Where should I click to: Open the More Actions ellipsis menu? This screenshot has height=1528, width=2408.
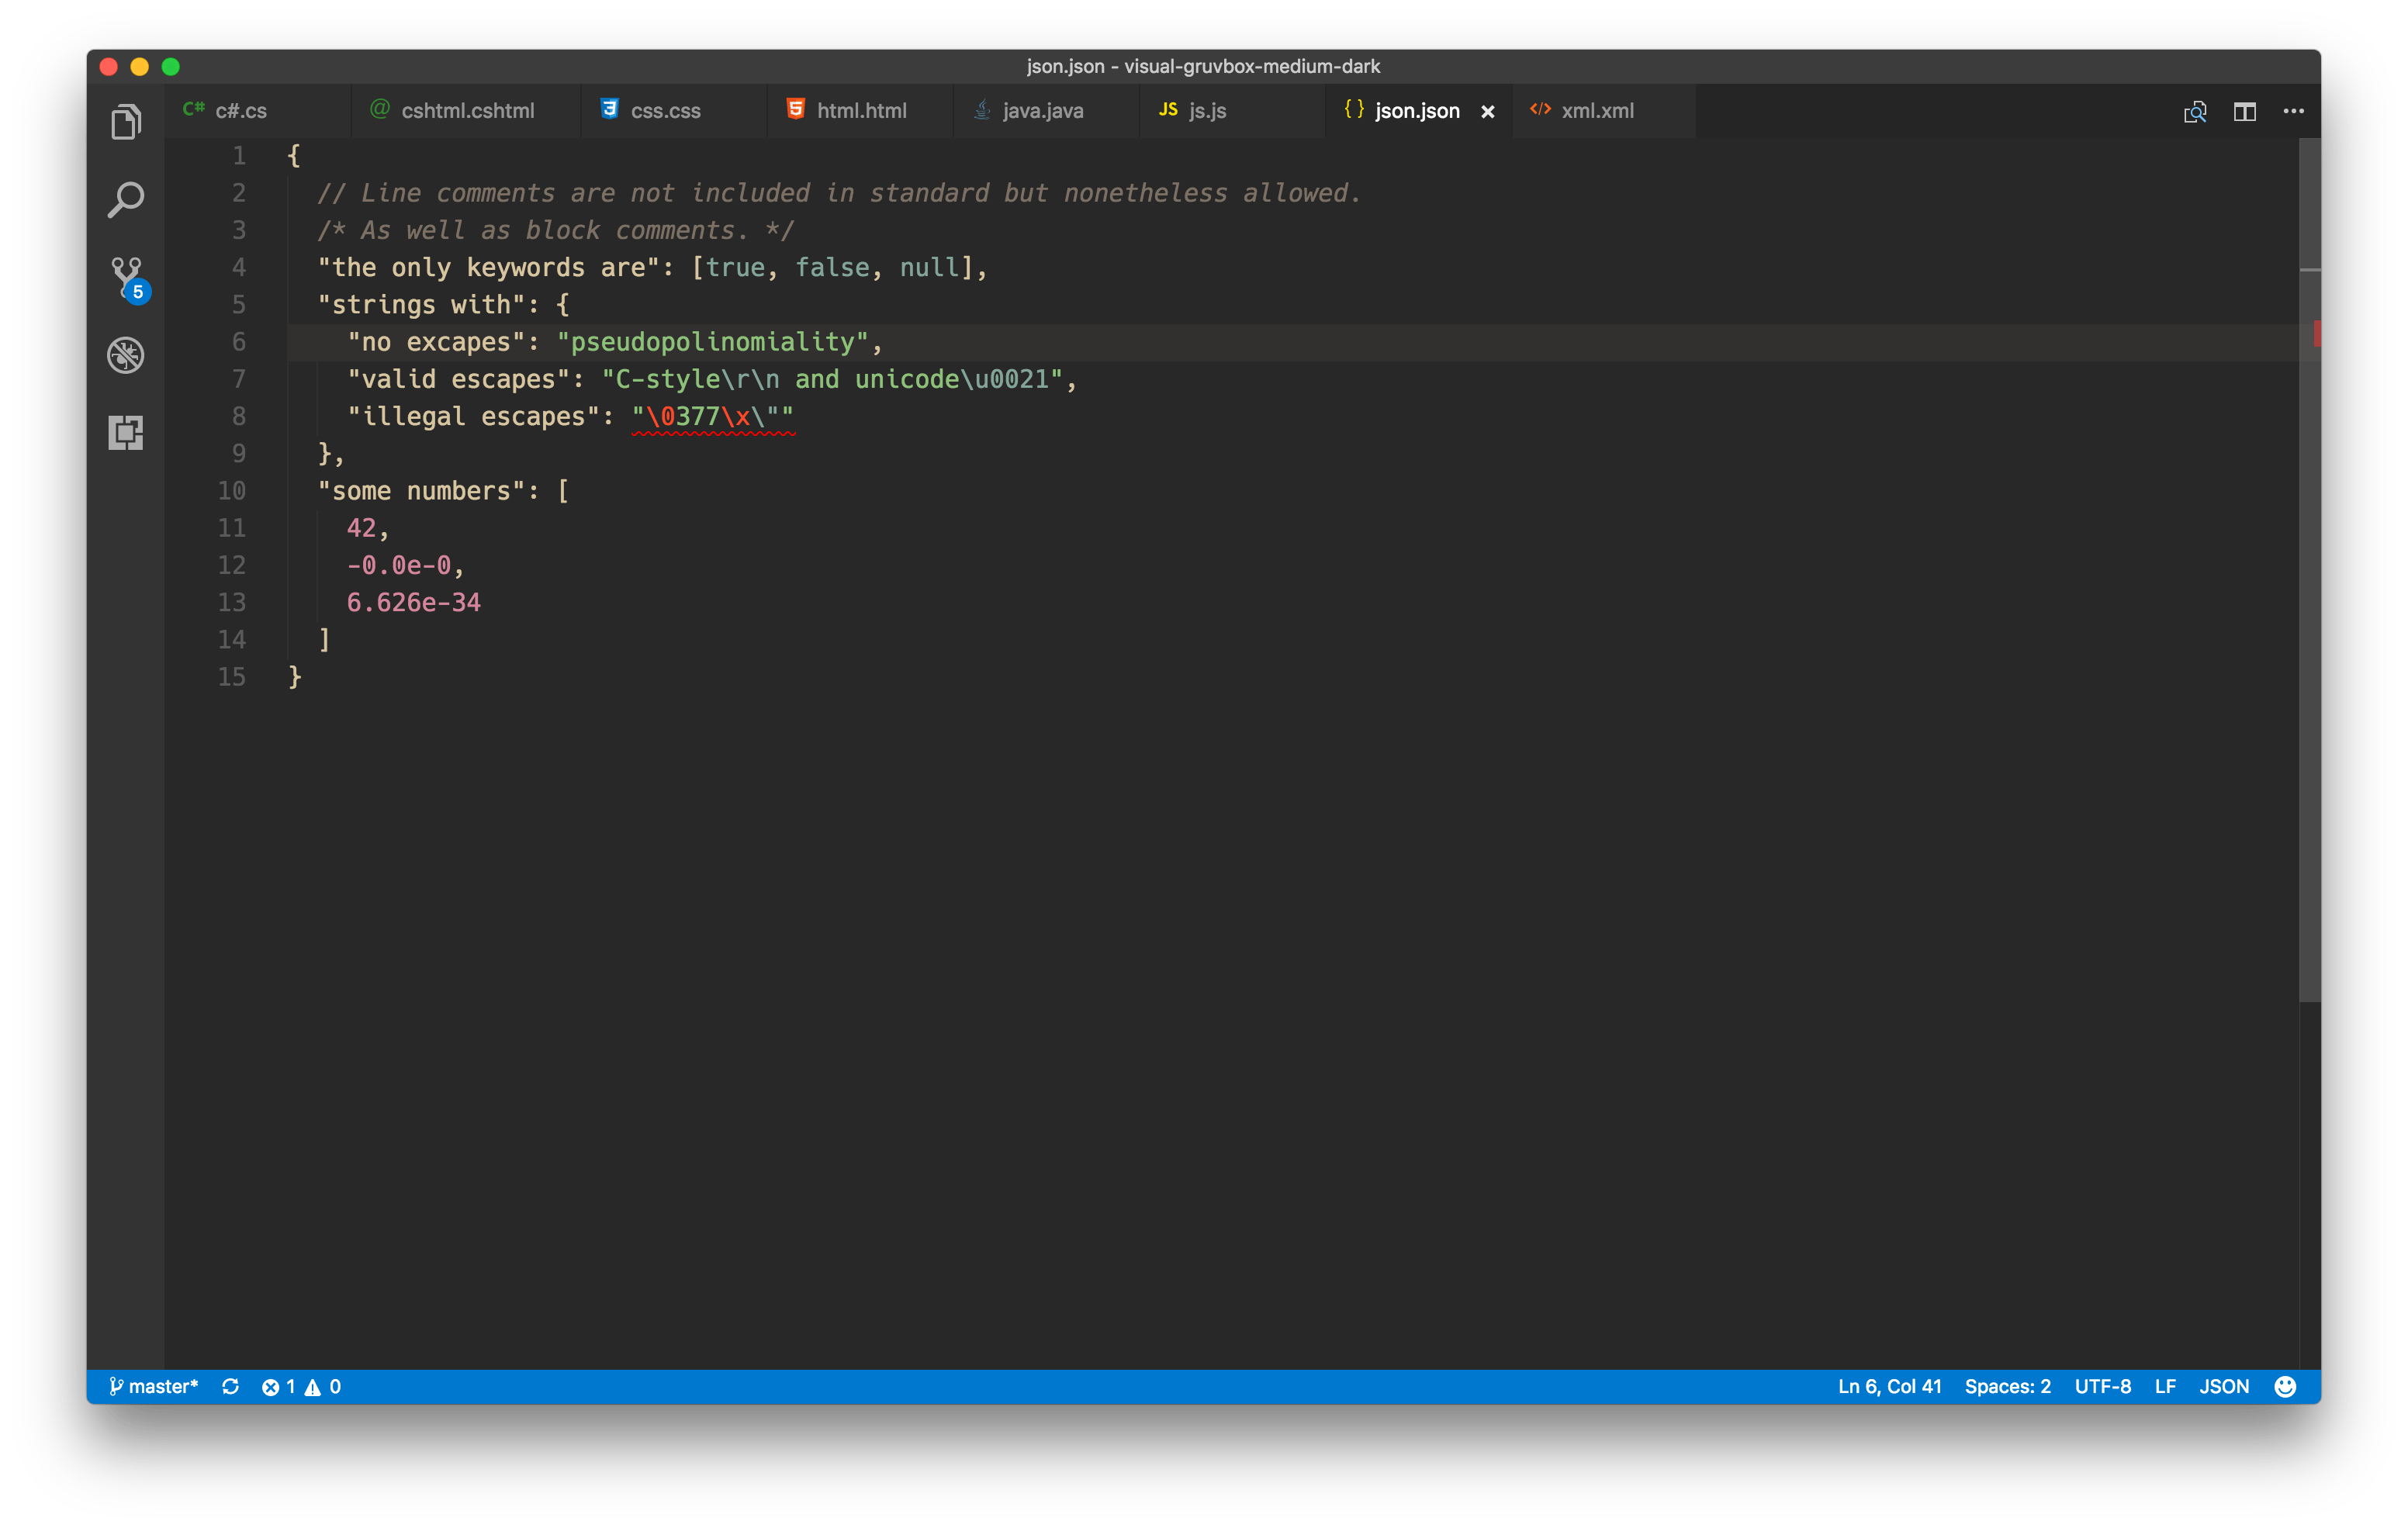pyautogui.click(x=2294, y=111)
